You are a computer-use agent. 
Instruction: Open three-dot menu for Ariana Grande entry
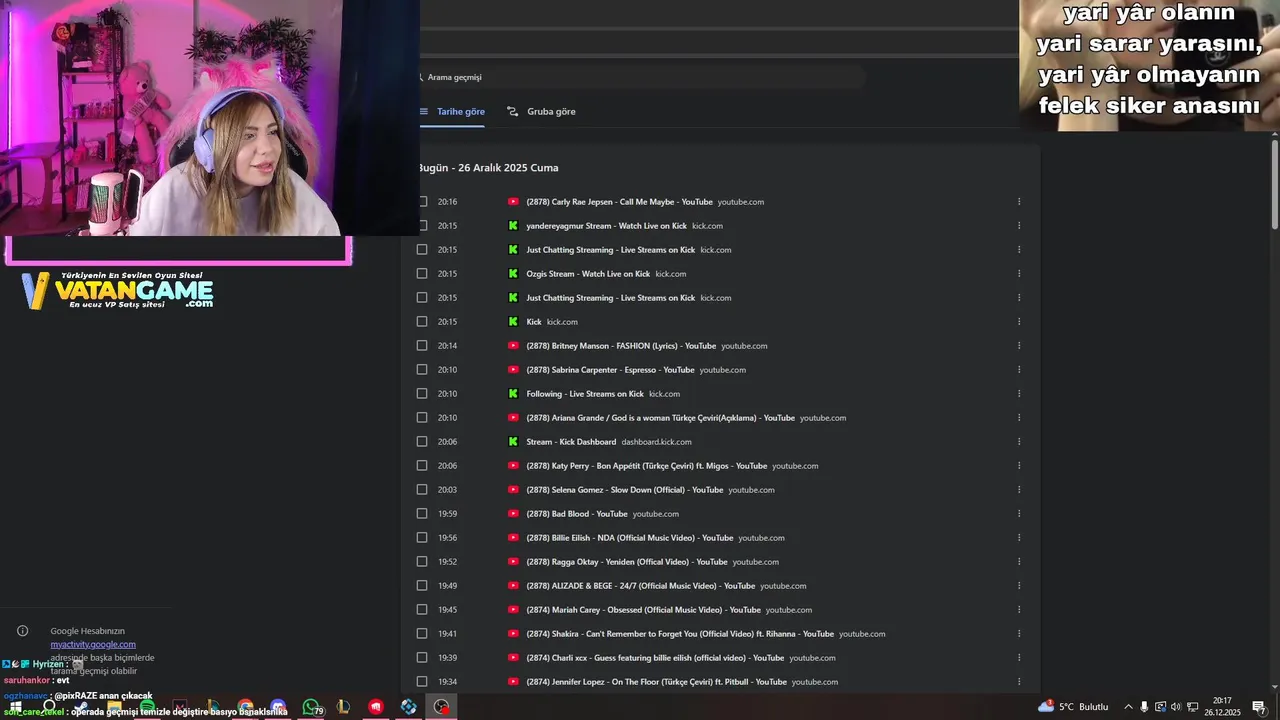1019,418
